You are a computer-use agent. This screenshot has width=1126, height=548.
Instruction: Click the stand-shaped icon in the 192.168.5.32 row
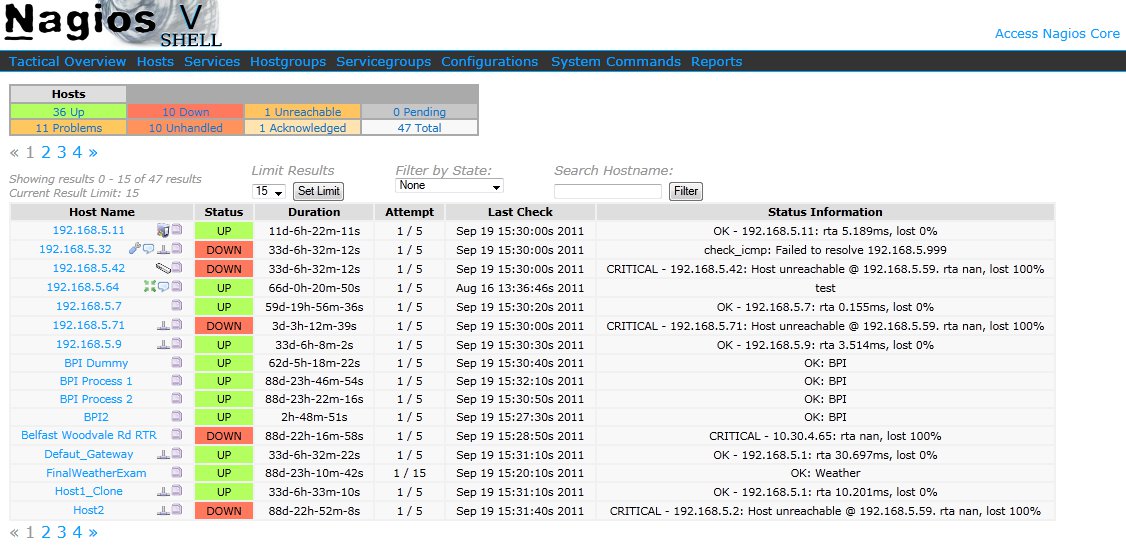click(x=163, y=249)
